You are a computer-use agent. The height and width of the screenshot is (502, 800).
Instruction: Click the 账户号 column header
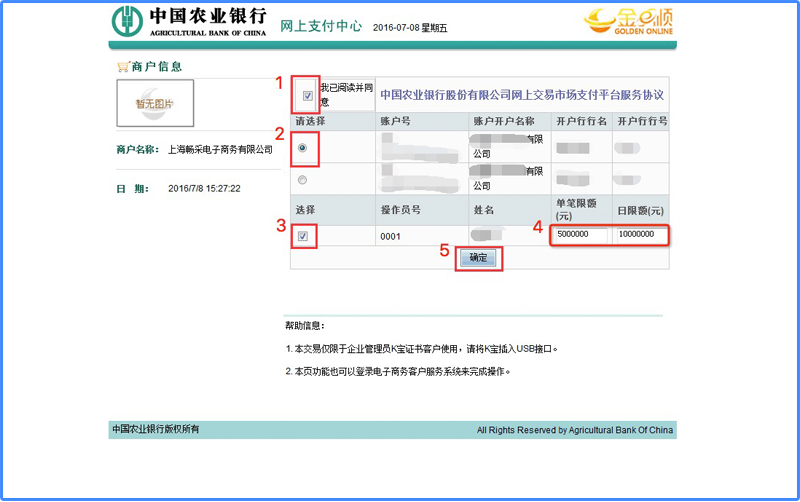pos(396,121)
